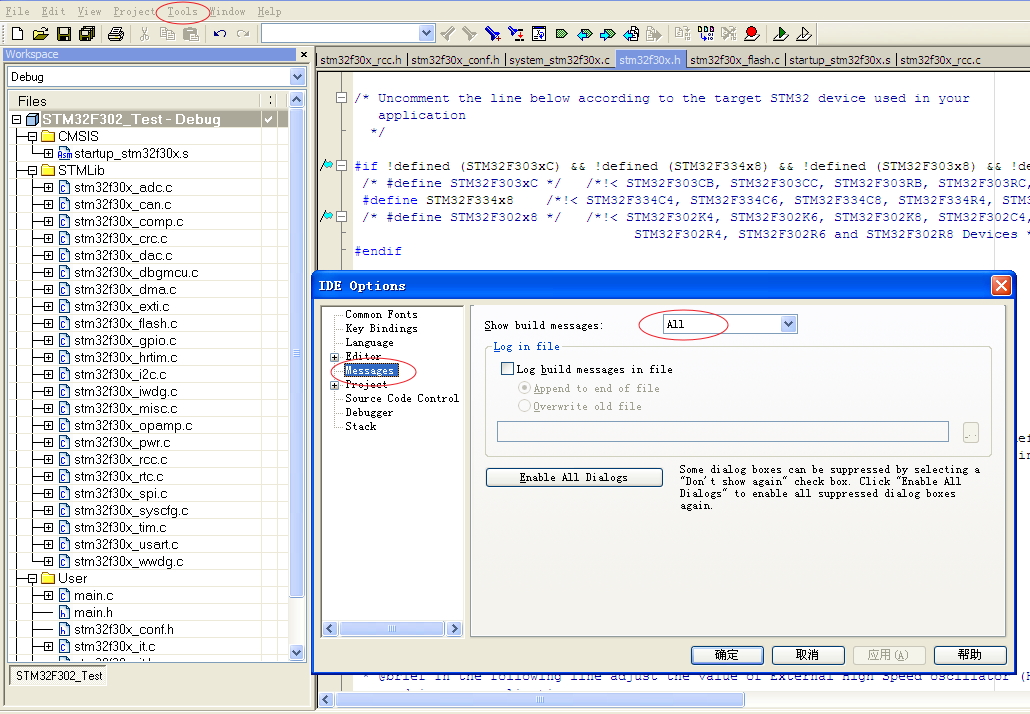Undo the last edit via the toolbar arrow
Screen dimensions: 1030x714
220,34
